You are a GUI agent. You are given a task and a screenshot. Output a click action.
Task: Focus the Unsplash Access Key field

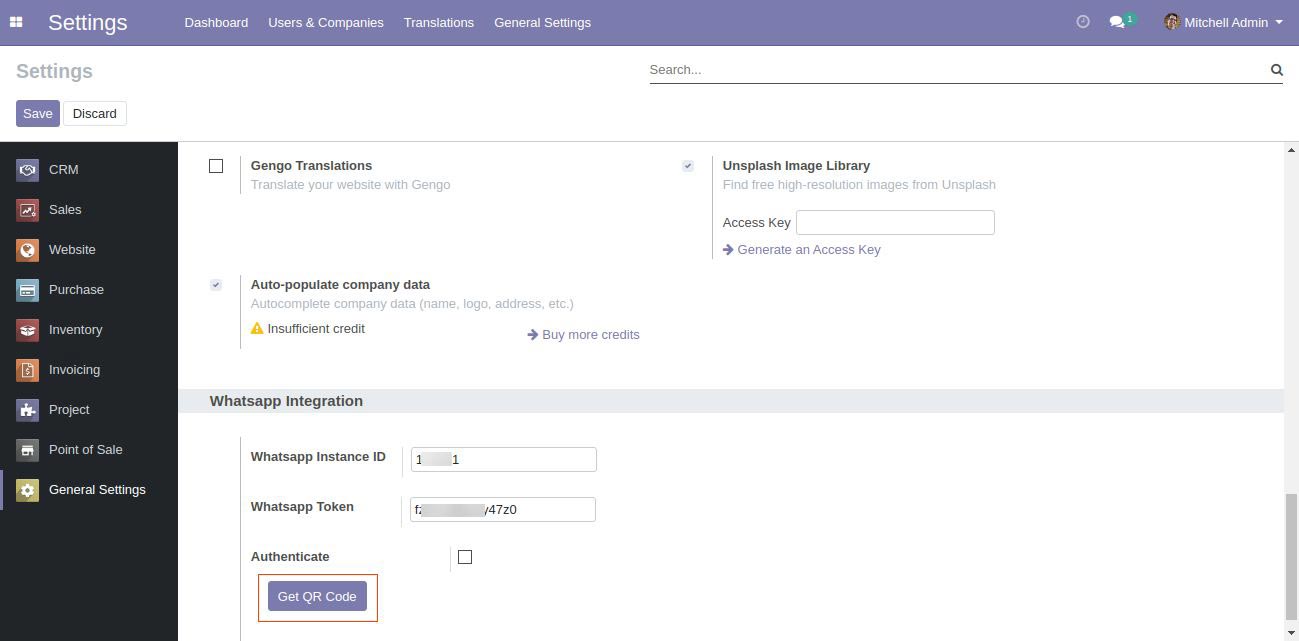[x=895, y=222]
